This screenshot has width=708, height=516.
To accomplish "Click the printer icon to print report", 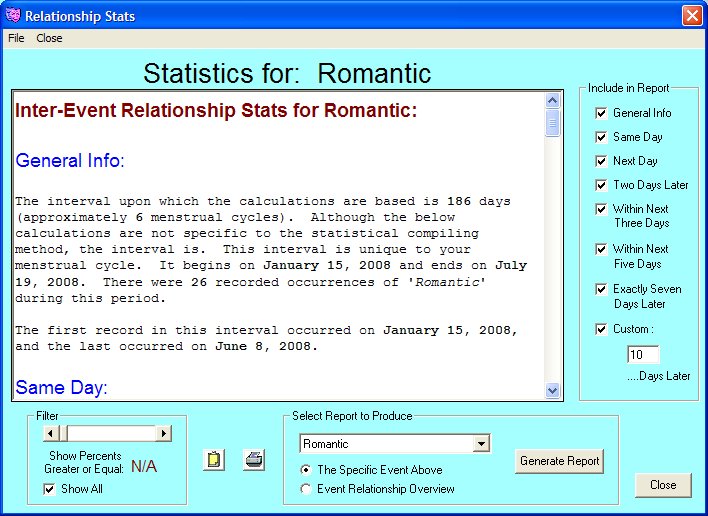I will tap(254, 460).
